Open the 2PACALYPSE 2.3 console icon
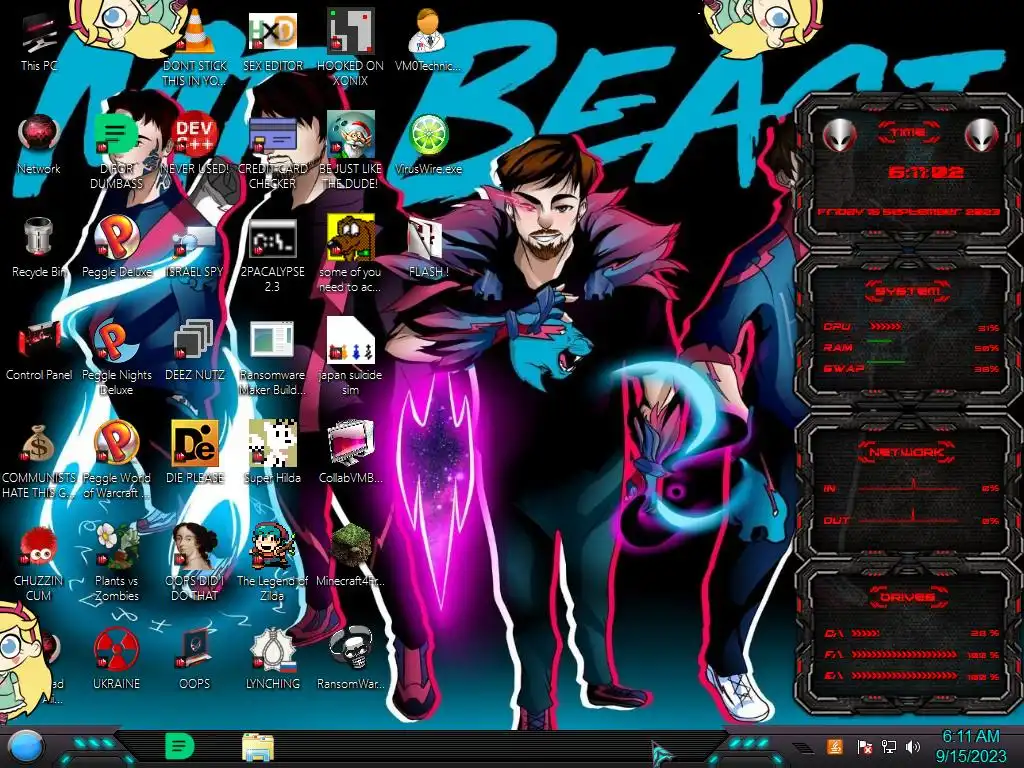The image size is (1024, 768). (272, 255)
